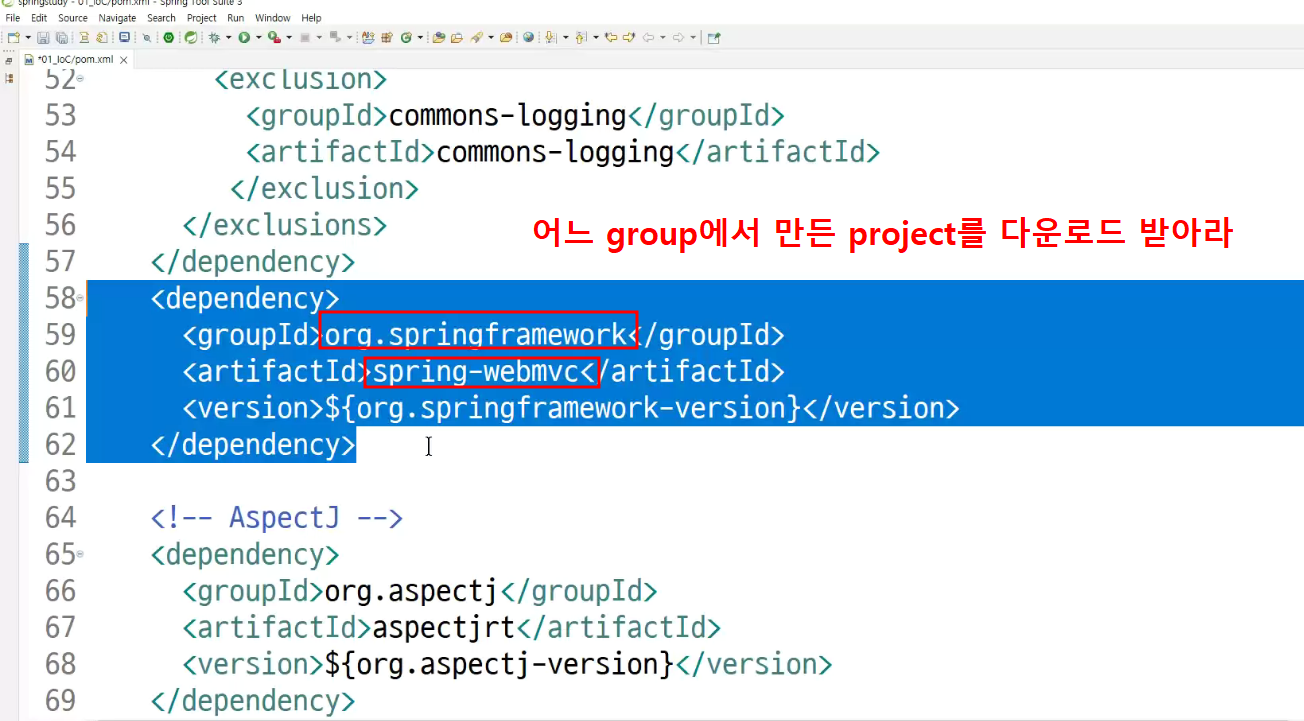Jump to Next Annotation down-arrow icon
The image size is (1304, 721).
coord(551,38)
